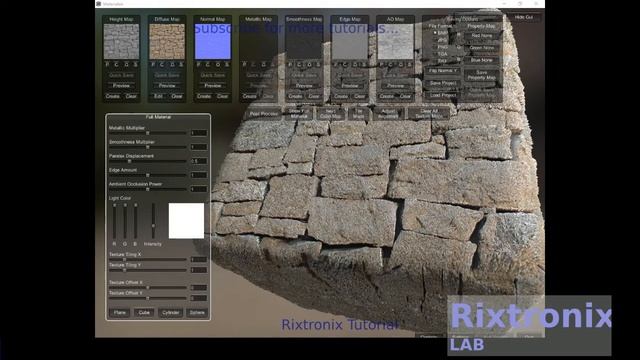Click the S button under Diffuse Map

point(181,64)
